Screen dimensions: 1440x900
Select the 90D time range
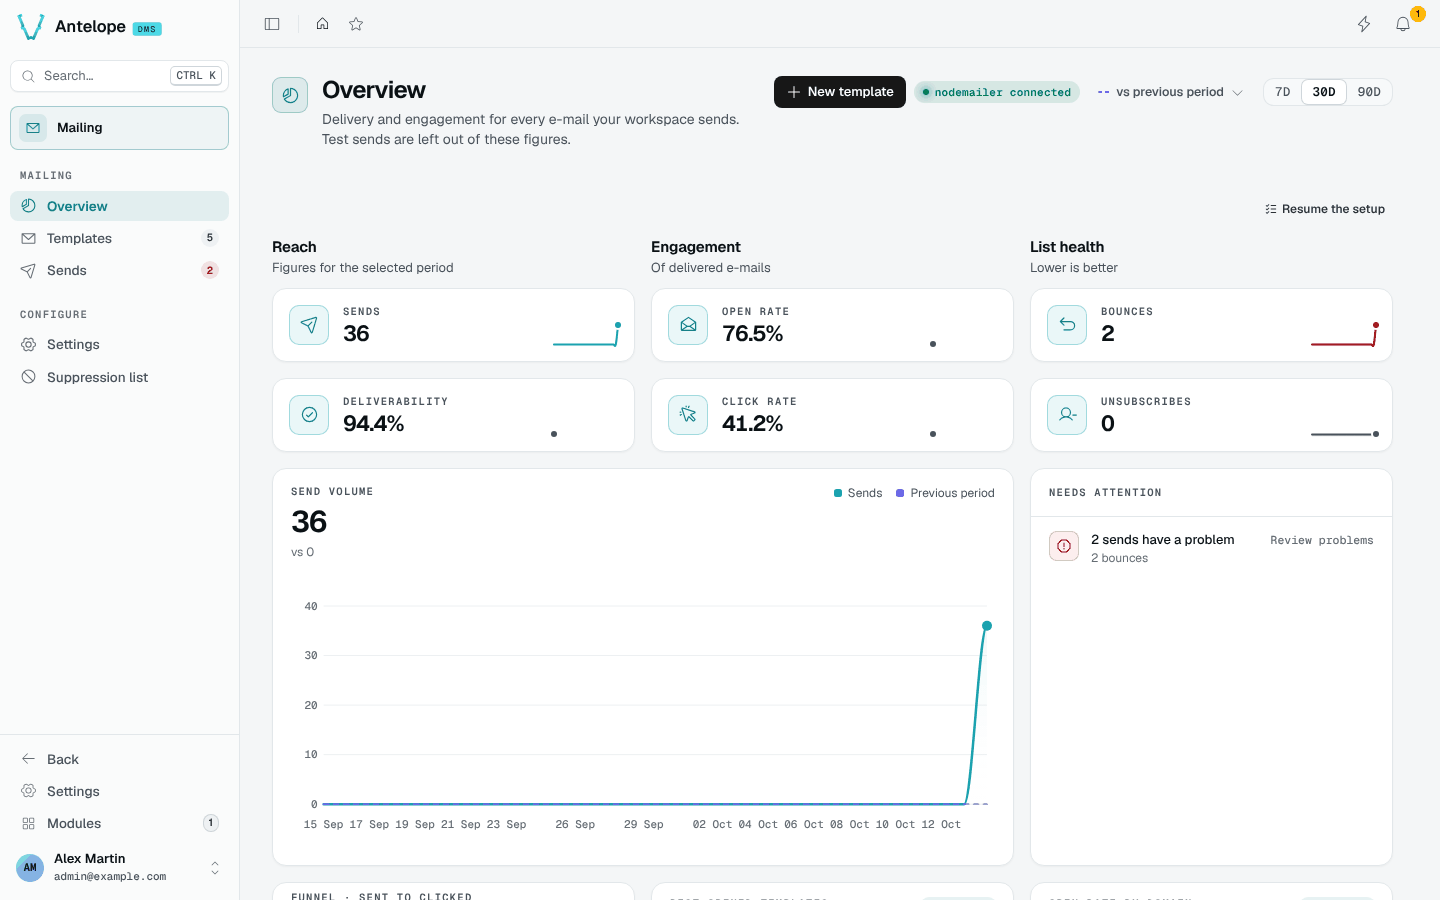1369,92
